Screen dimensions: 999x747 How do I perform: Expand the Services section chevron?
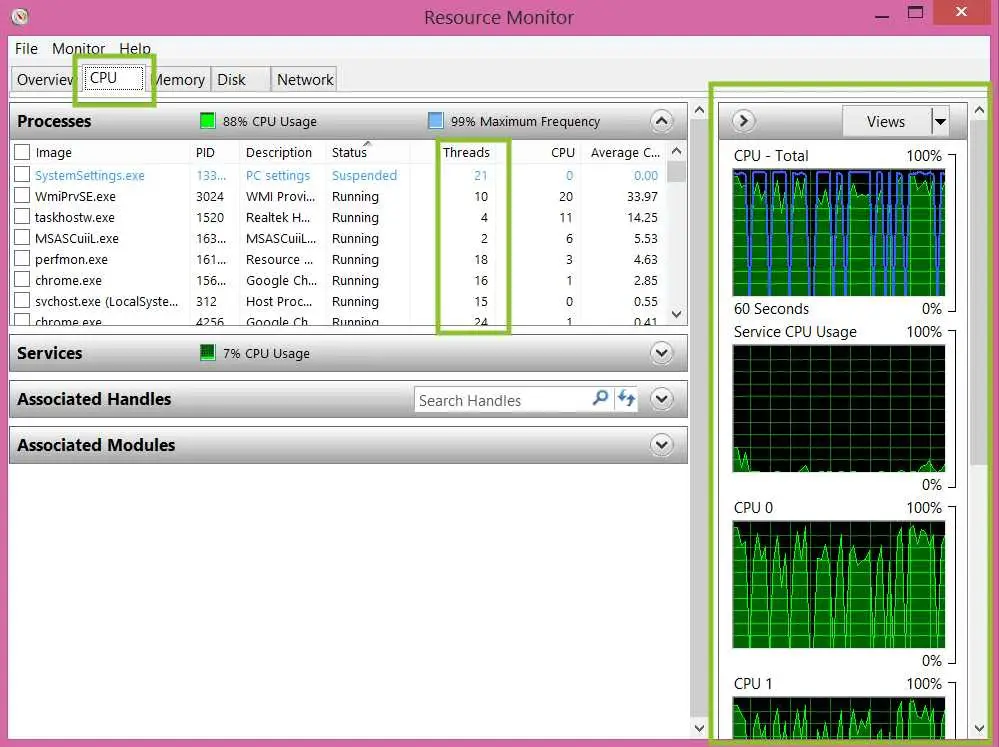[661, 352]
